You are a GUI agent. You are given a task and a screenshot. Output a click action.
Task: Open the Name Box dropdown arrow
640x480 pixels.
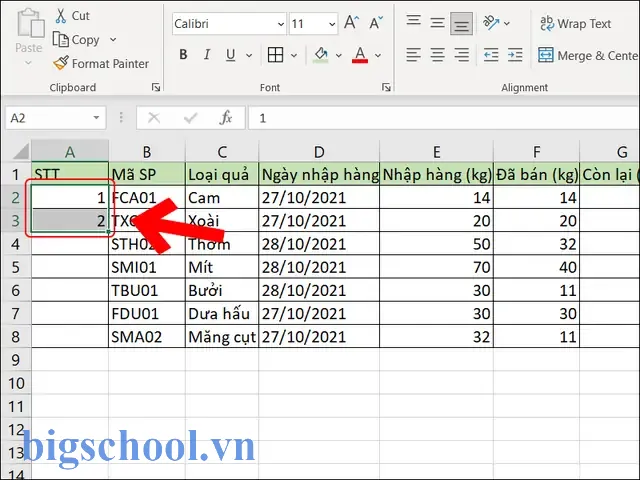(x=96, y=118)
